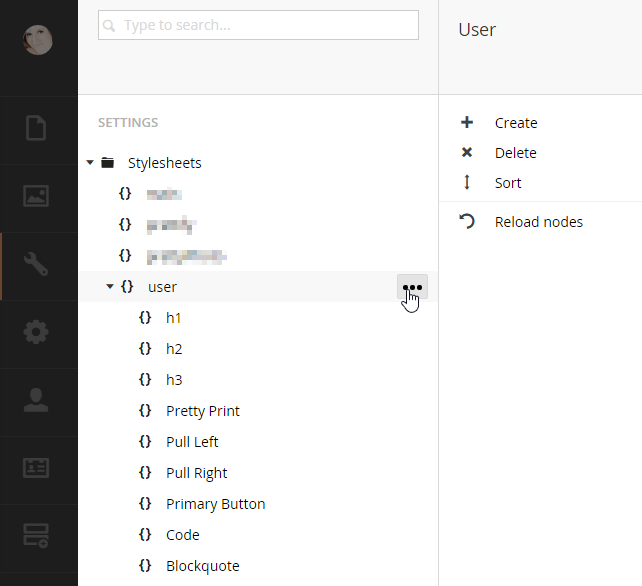Open the Content section icon
The image size is (642, 586).
[37, 129]
